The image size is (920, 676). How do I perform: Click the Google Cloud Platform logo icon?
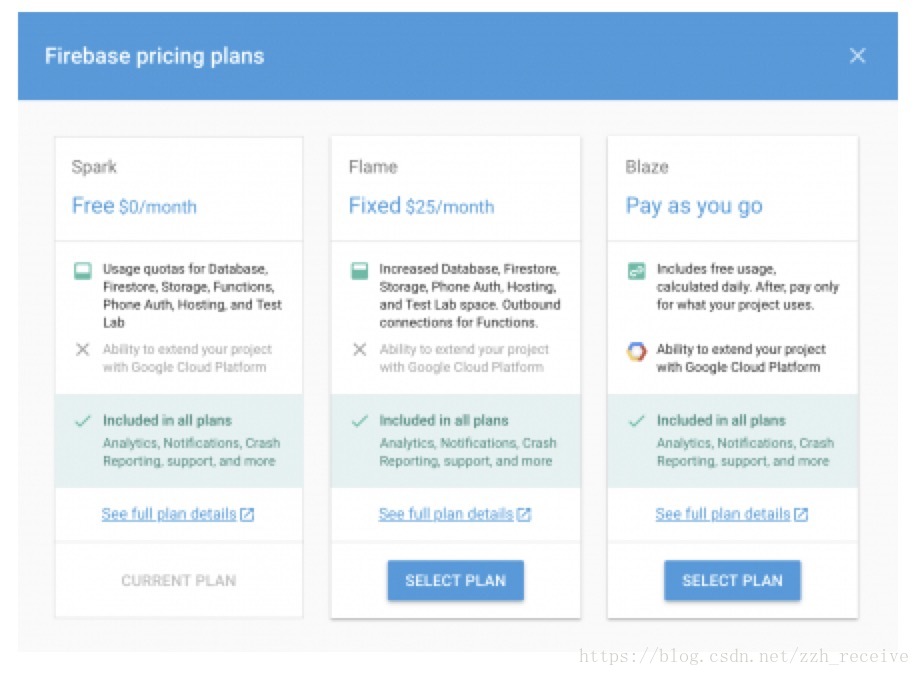click(x=636, y=351)
